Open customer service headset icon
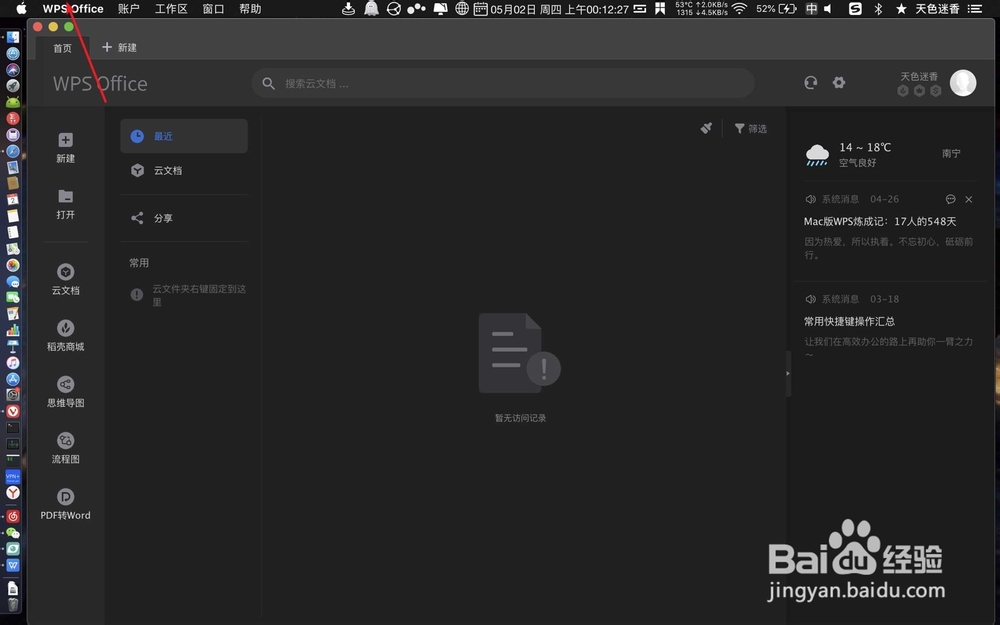 point(811,82)
